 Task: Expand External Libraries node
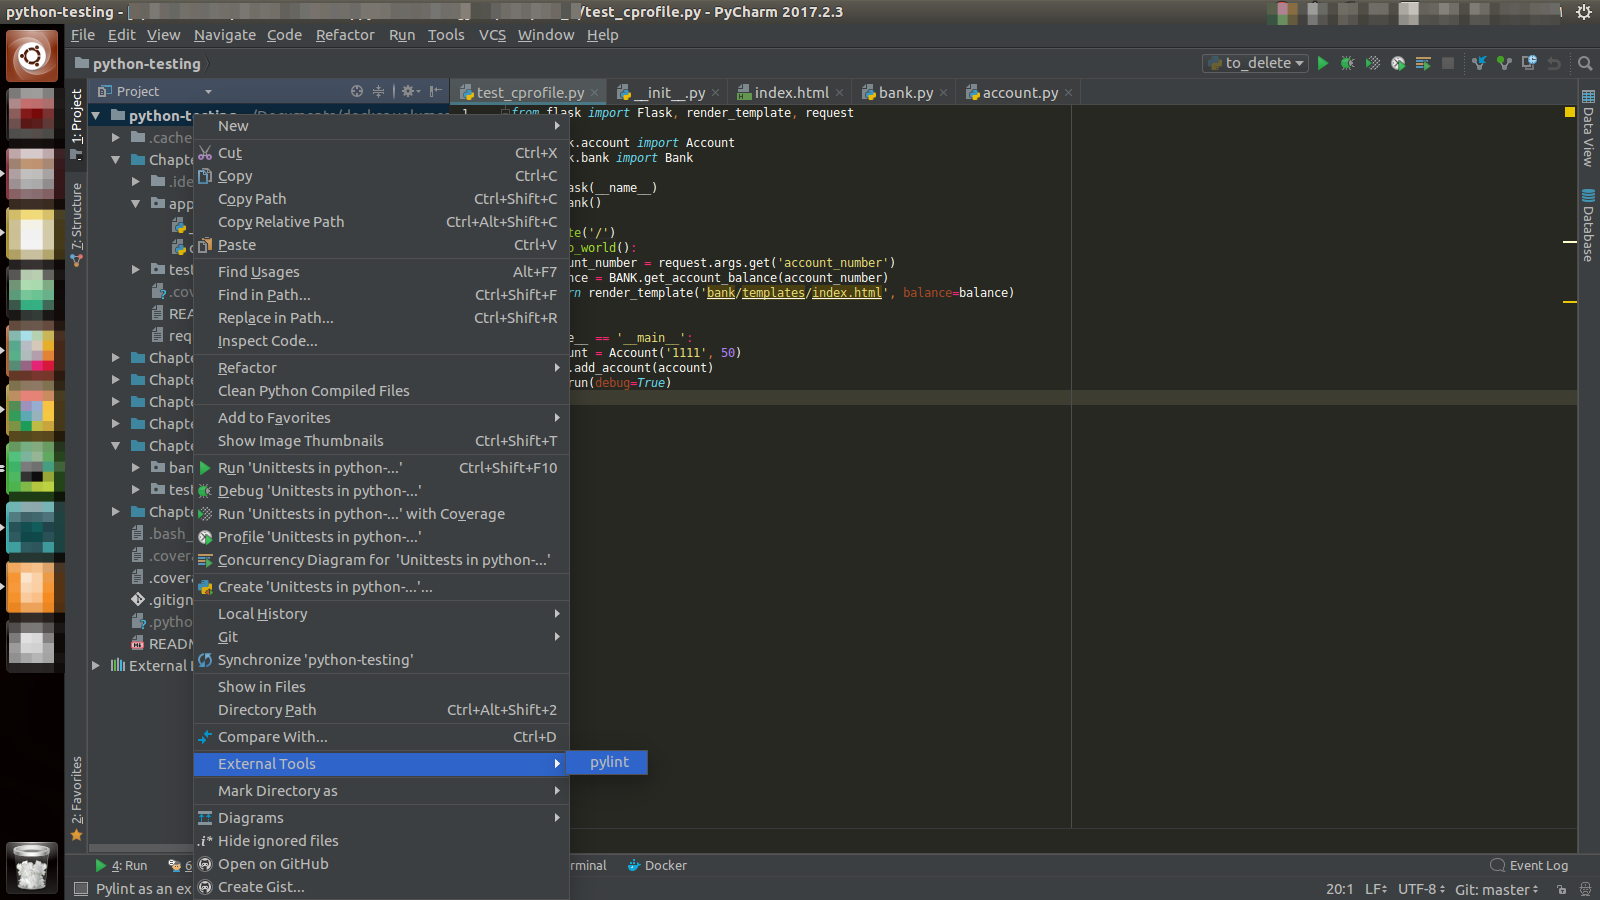96,666
